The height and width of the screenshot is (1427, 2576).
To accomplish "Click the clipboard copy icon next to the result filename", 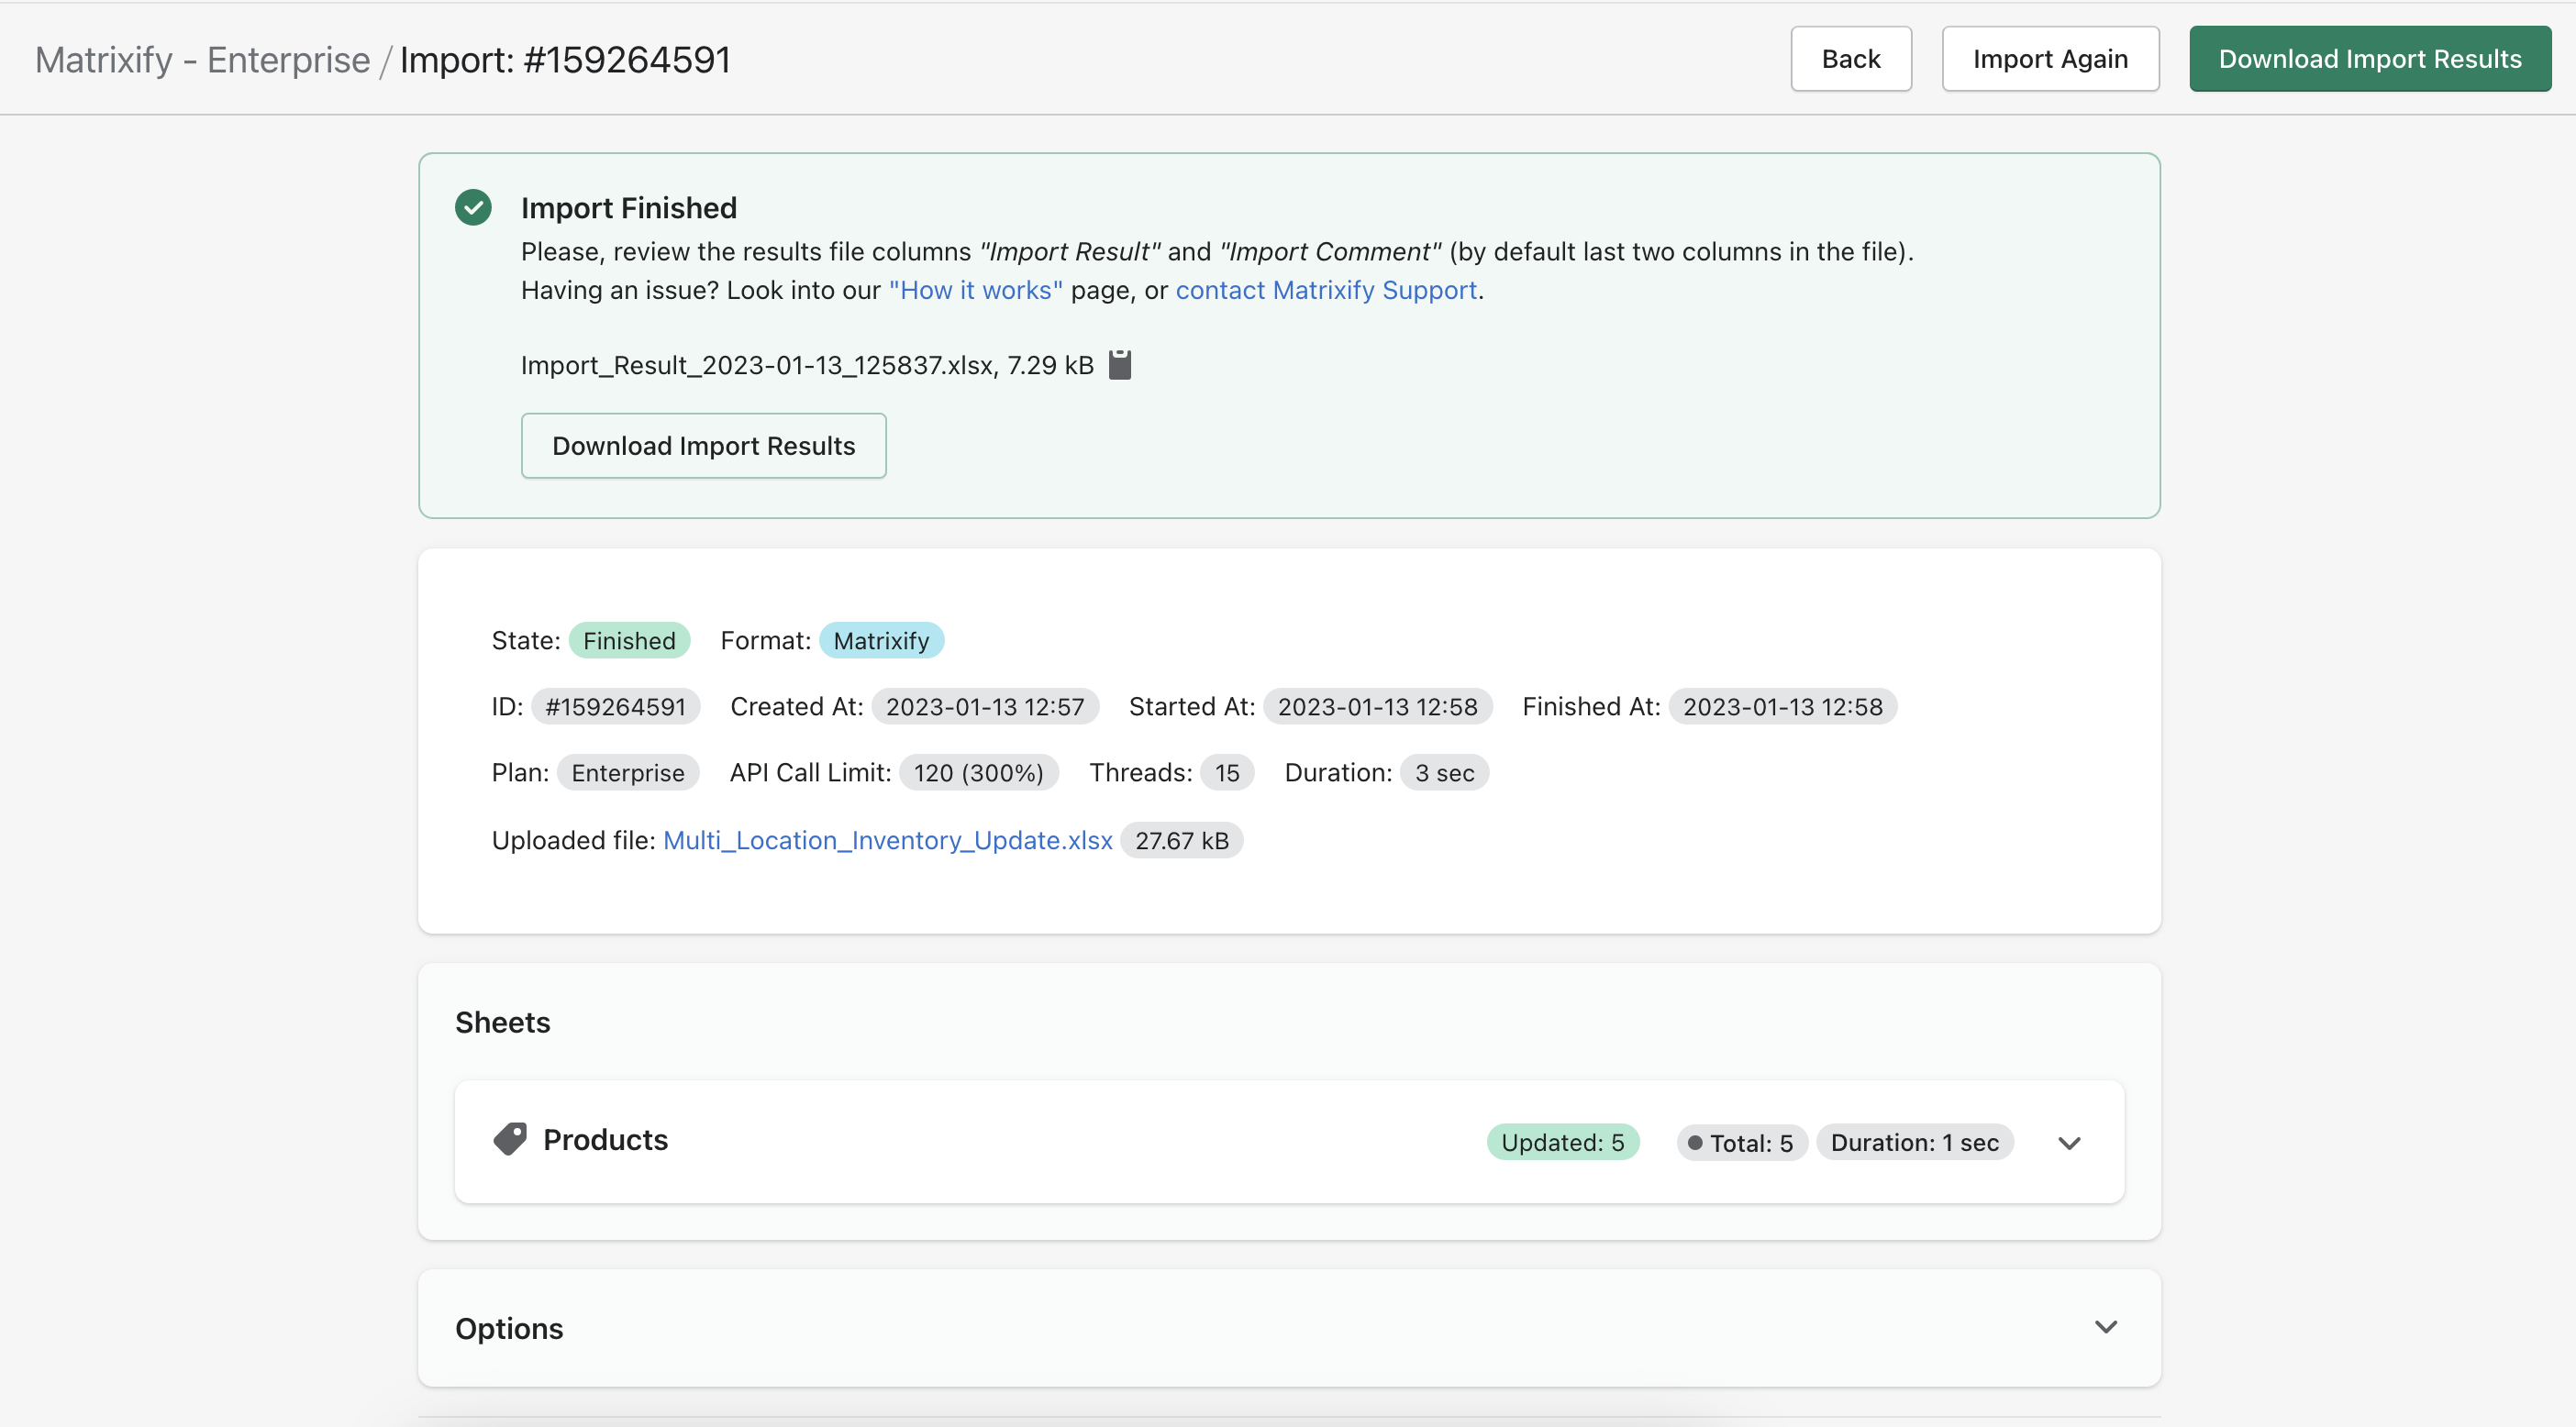I will pyautogui.click(x=1120, y=365).
